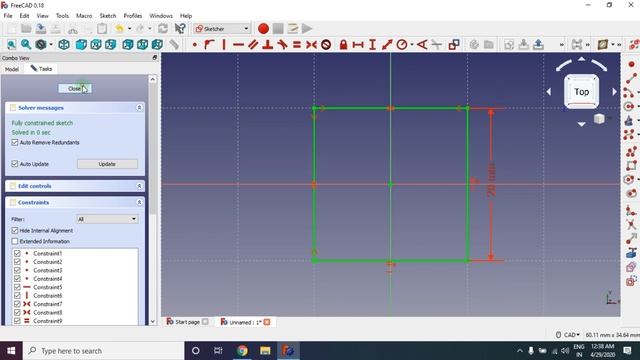Click the Combo View scrollbar down arrow
Viewport: 640px width, 360px height.
pos(153,322)
